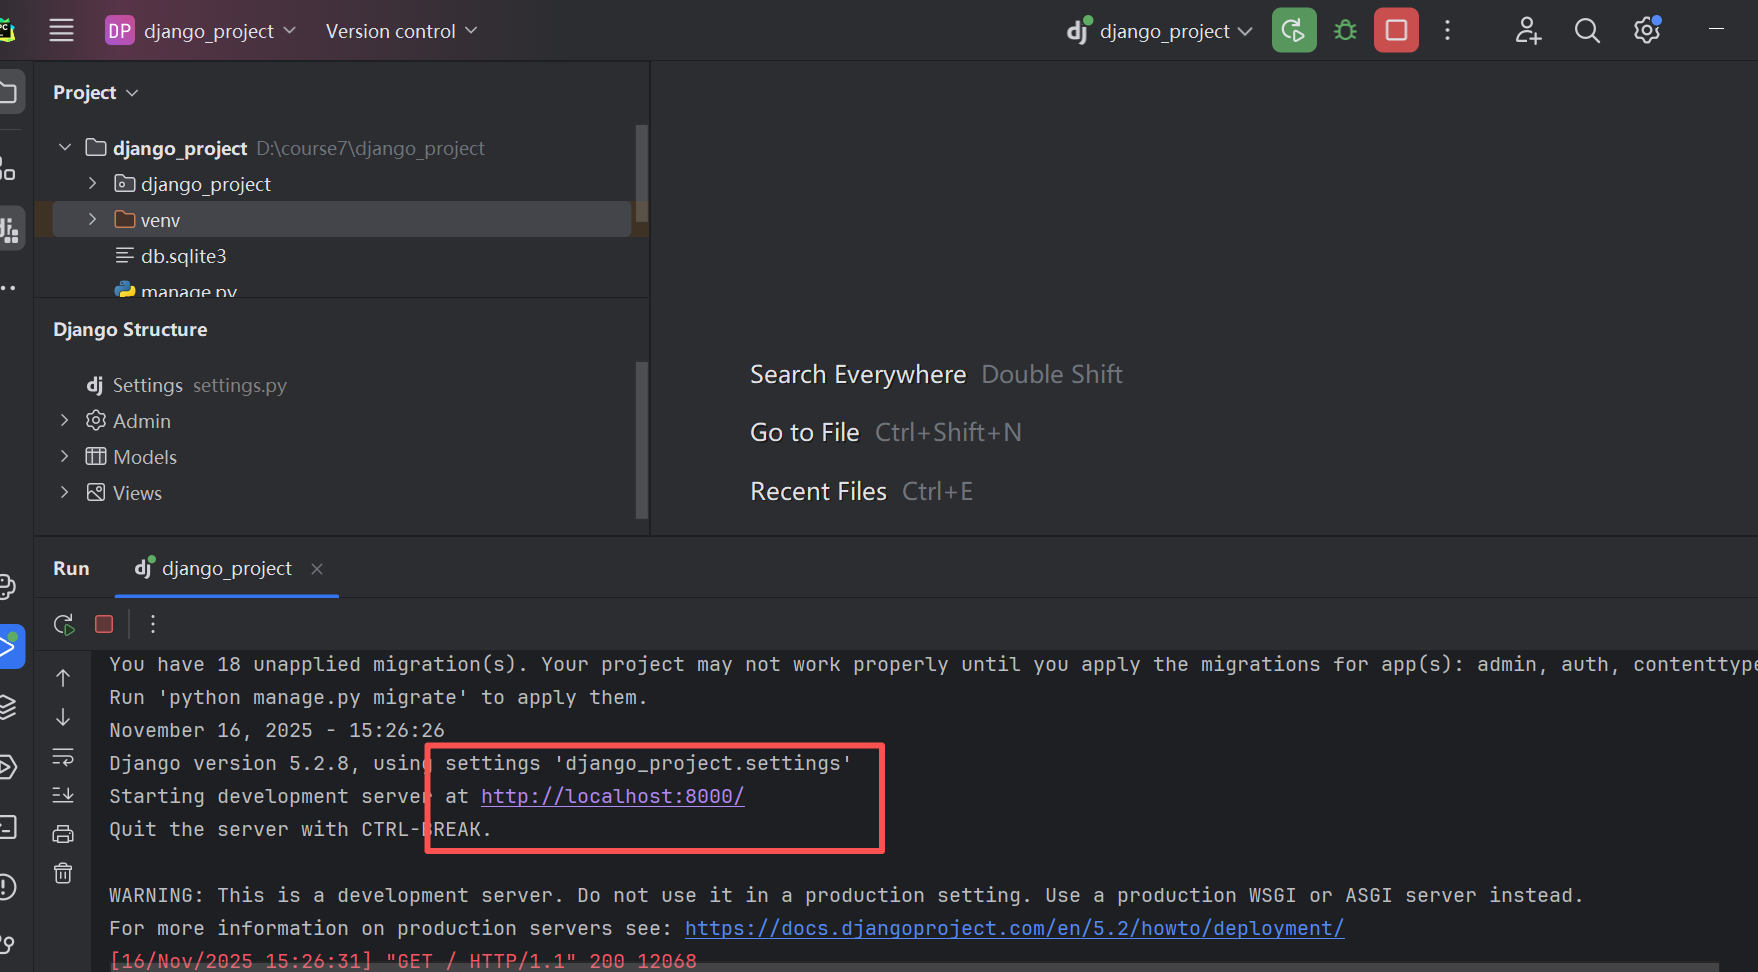The height and width of the screenshot is (972, 1758).
Task: Select db.sqlite3 in the project tree
Action: 183,256
